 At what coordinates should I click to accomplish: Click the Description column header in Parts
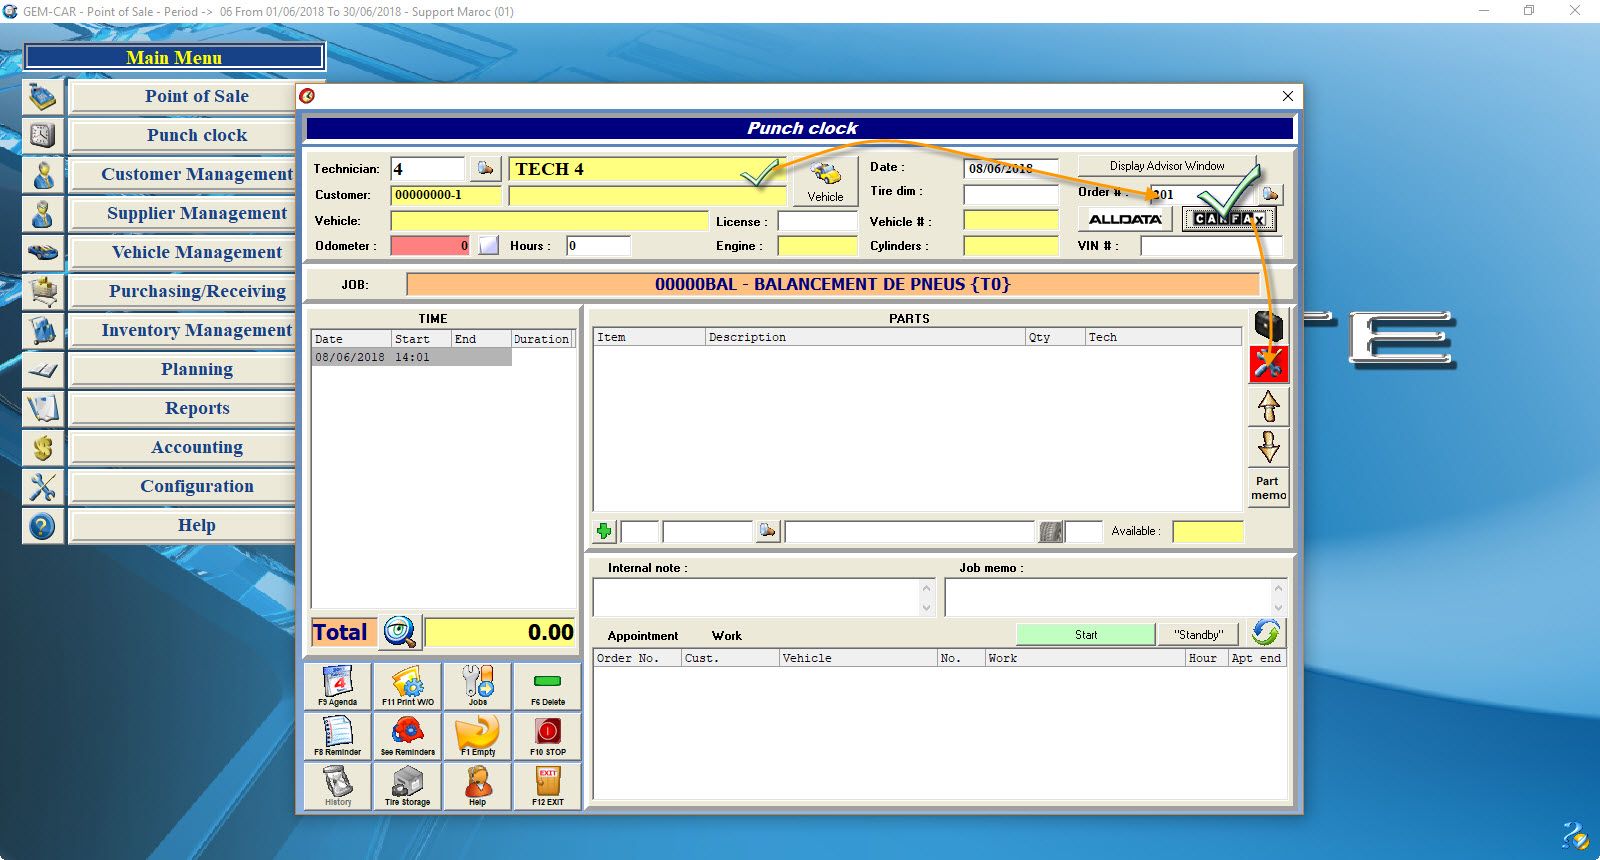[x=865, y=337]
